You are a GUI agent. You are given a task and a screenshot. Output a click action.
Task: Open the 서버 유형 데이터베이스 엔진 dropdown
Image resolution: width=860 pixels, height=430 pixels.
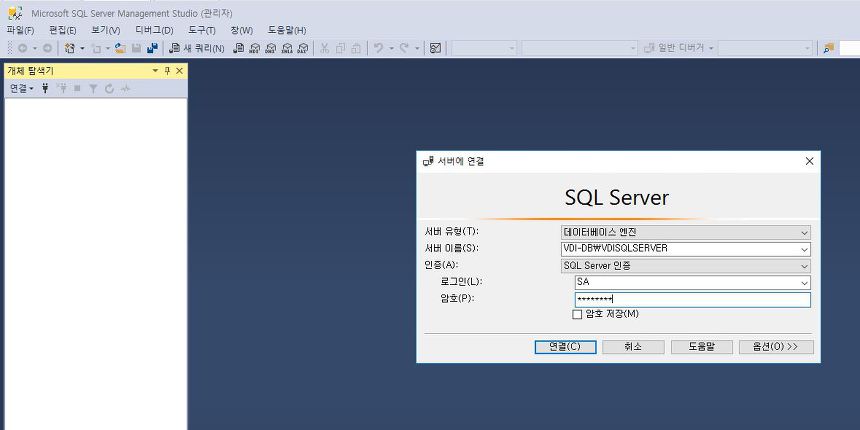[x=804, y=233]
